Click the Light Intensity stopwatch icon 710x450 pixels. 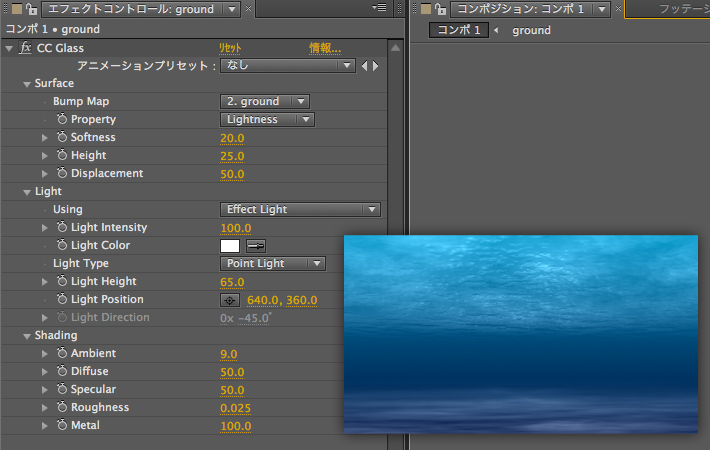tap(62, 228)
